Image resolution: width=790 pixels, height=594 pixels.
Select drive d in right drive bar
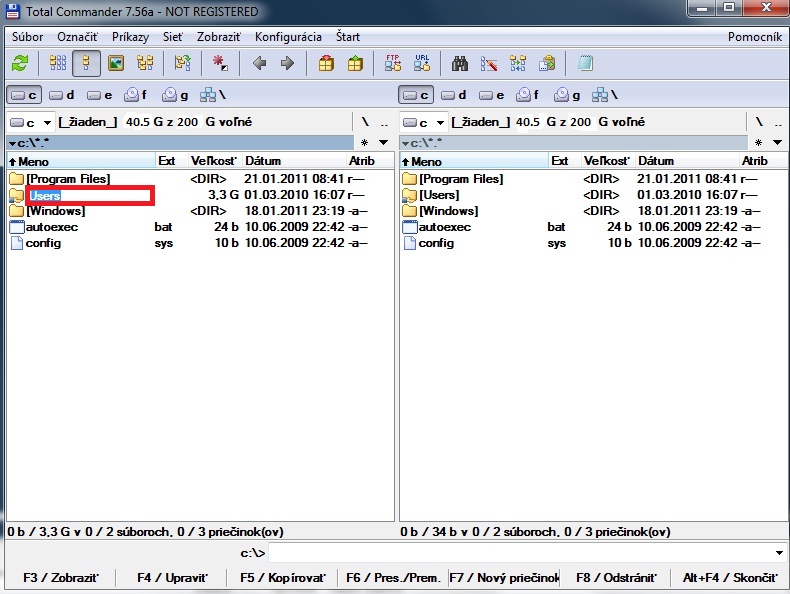(x=453, y=95)
